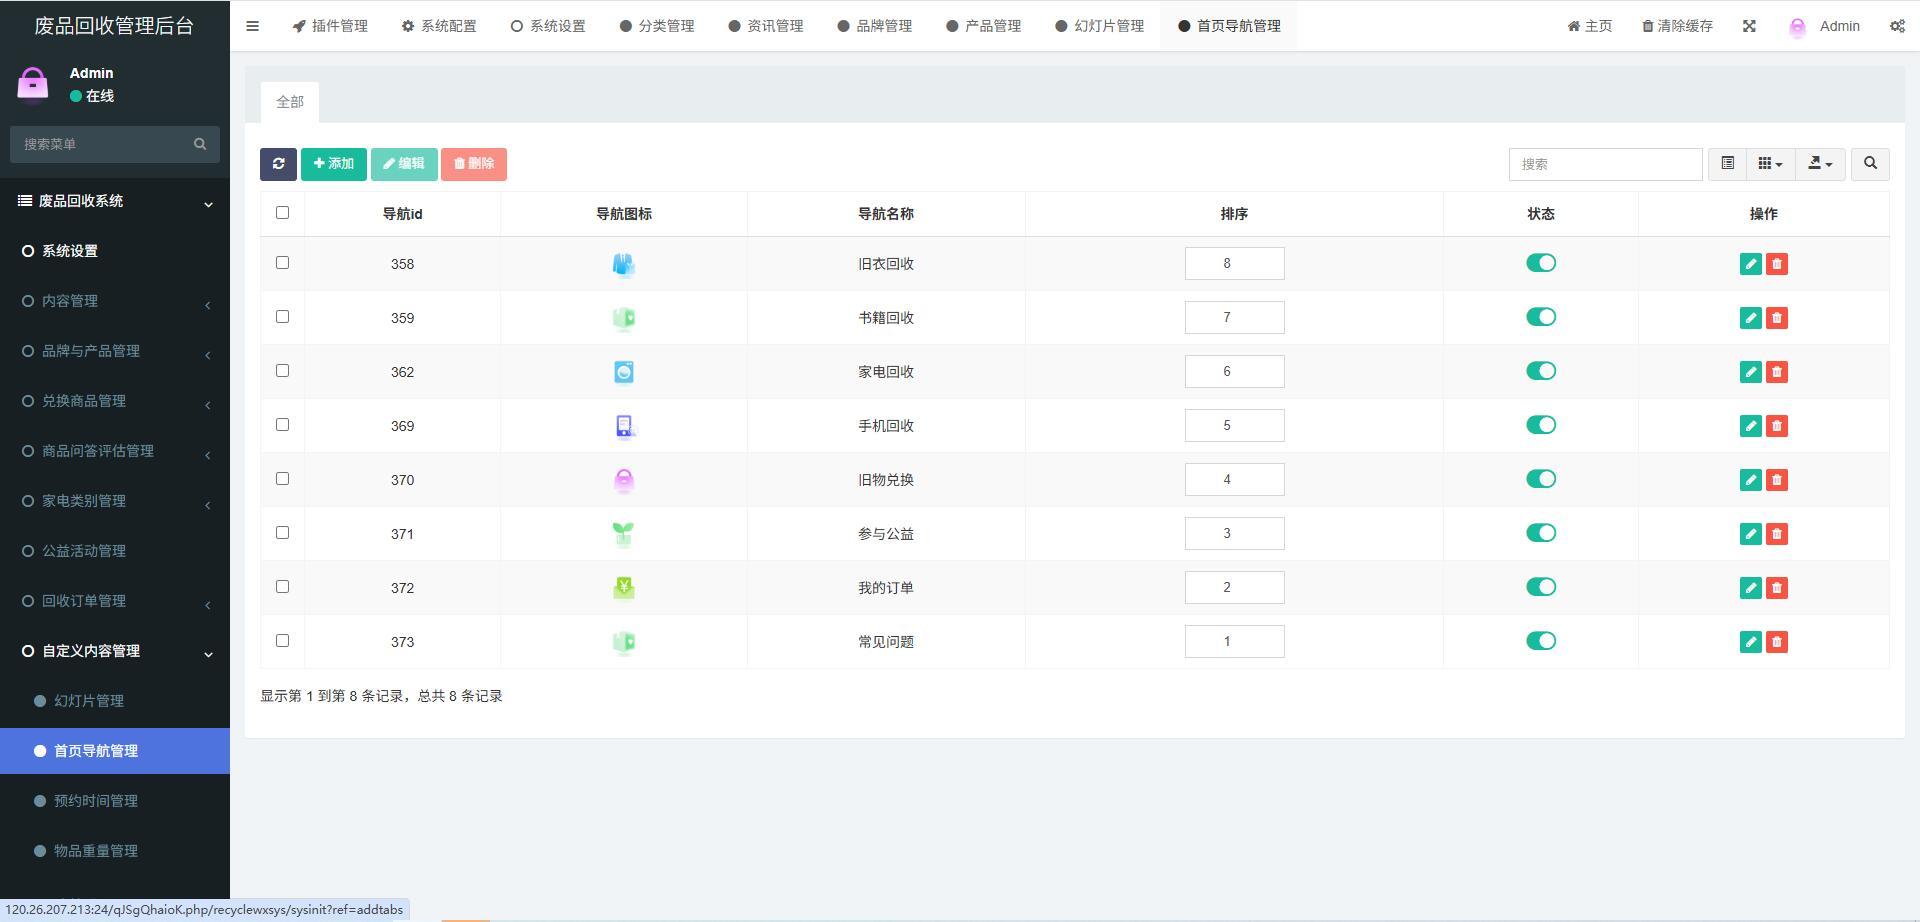The width and height of the screenshot is (1920, 922).
Task: Switch to the 幻灯片管理 tab
Action: click(x=1100, y=26)
